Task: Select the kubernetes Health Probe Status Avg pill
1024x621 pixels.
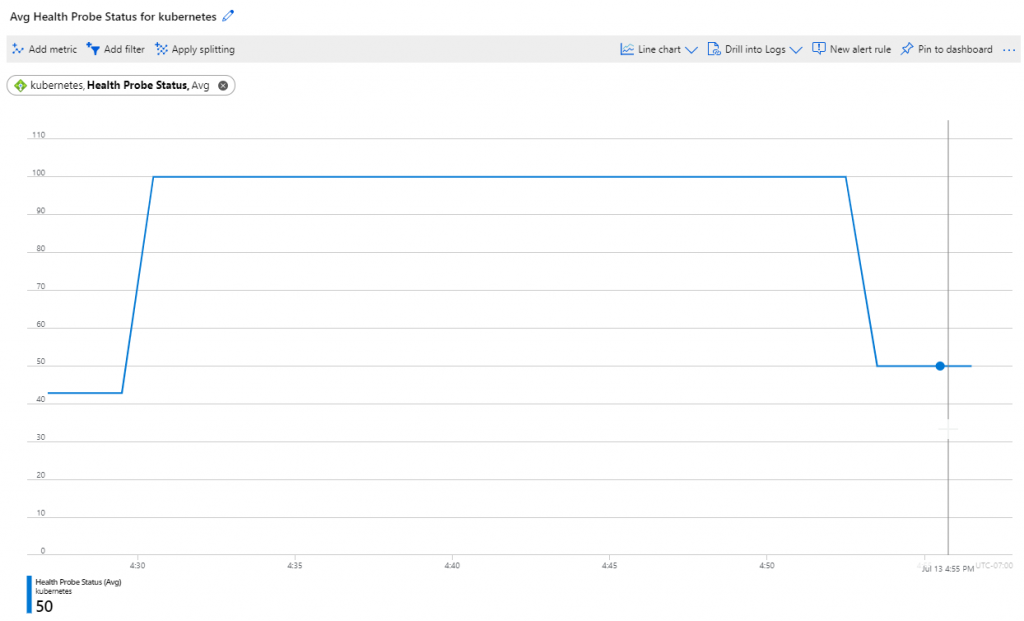Action: (121, 86)
